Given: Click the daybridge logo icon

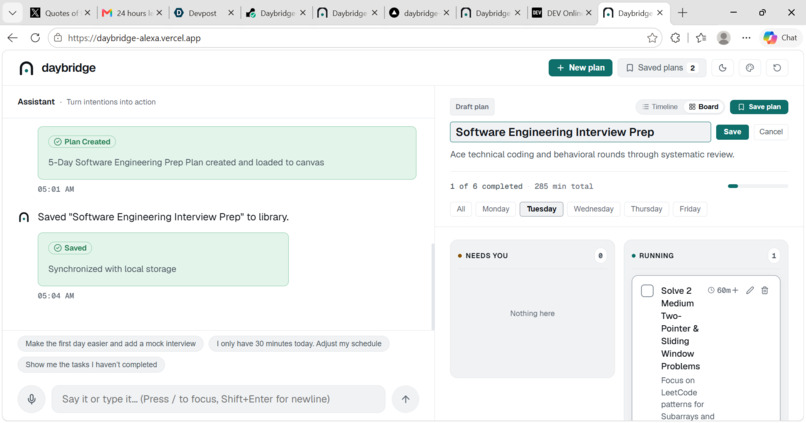Looking at the screenshot, I should click(x=26, y=68).
